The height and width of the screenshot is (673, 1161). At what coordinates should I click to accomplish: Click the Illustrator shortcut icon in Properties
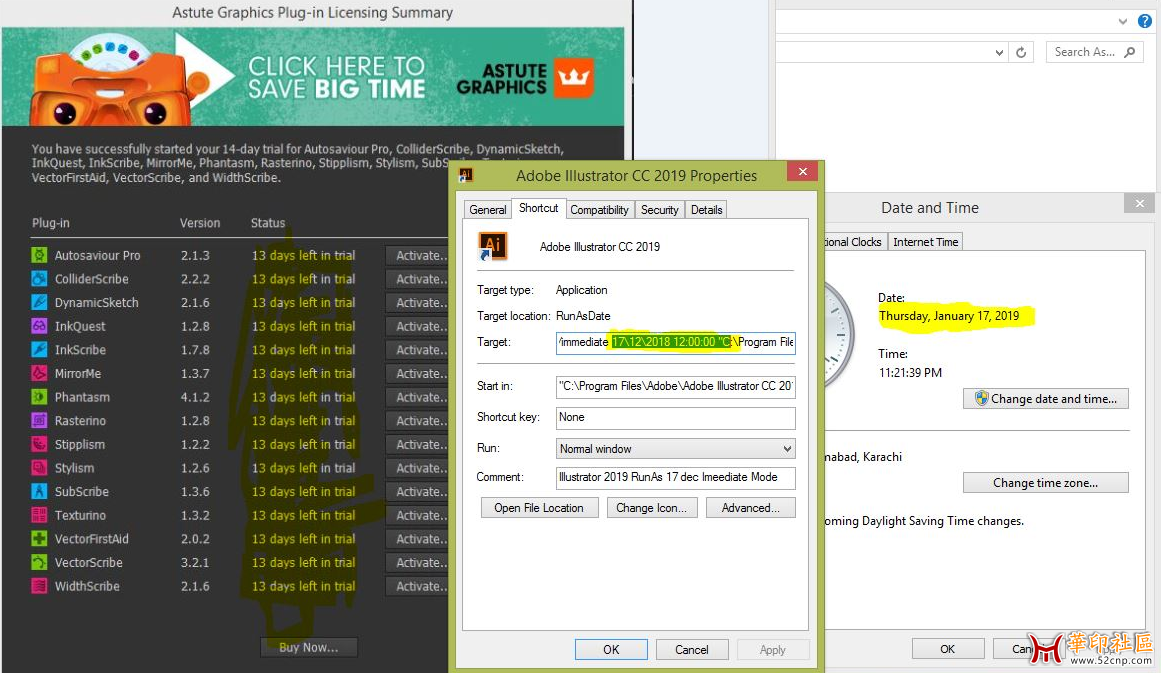pos(493,247)
